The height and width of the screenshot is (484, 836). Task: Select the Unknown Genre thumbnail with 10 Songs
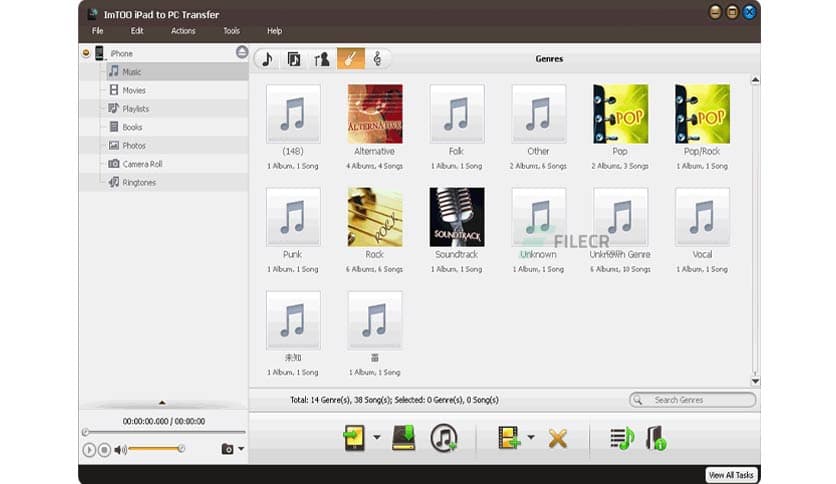[x=621, y=217]
